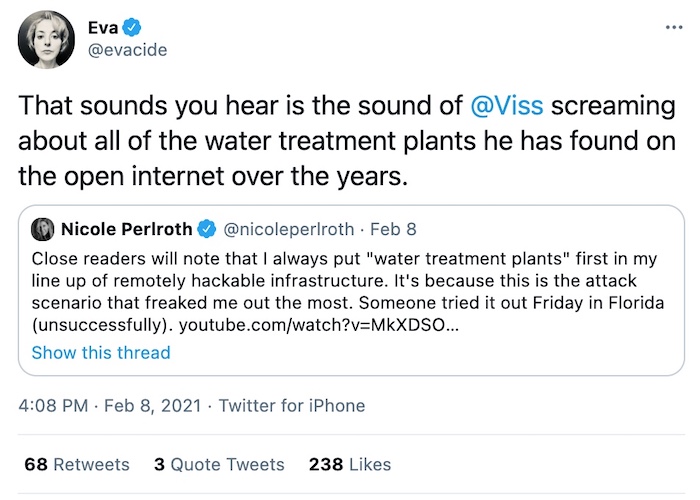The width and height of the screenshot is (700, 500).
Task: View the 3 Quote Tweets list
Action: coord(219,464)
